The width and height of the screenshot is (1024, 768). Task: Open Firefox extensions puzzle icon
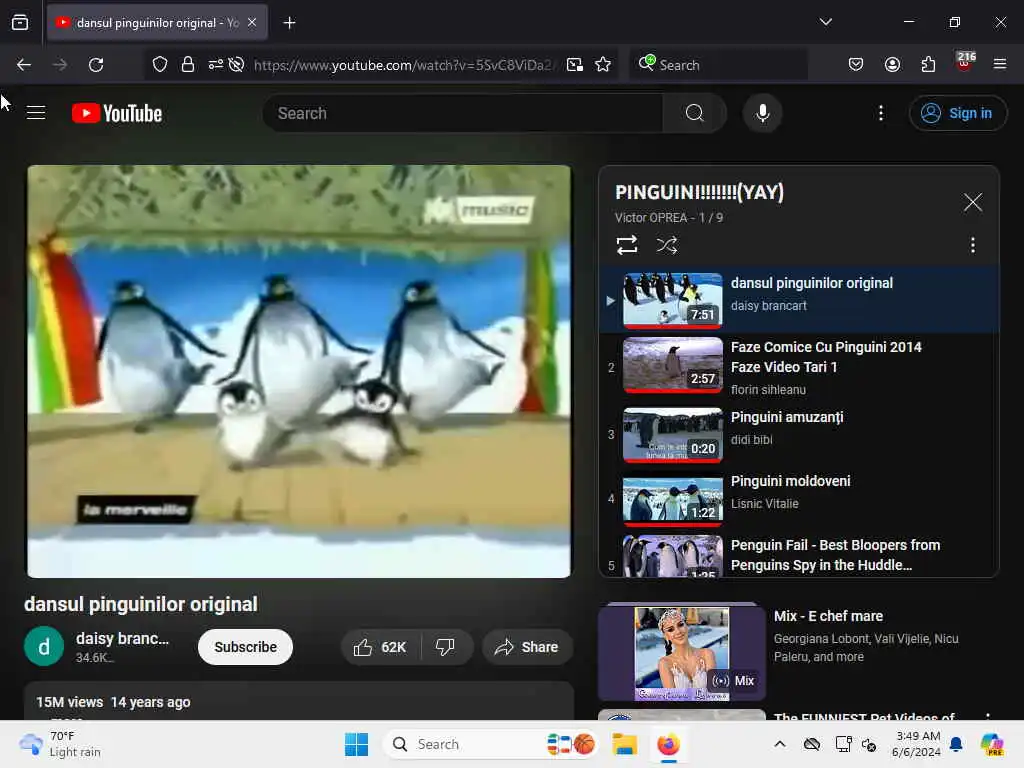(x=928, y=64)
